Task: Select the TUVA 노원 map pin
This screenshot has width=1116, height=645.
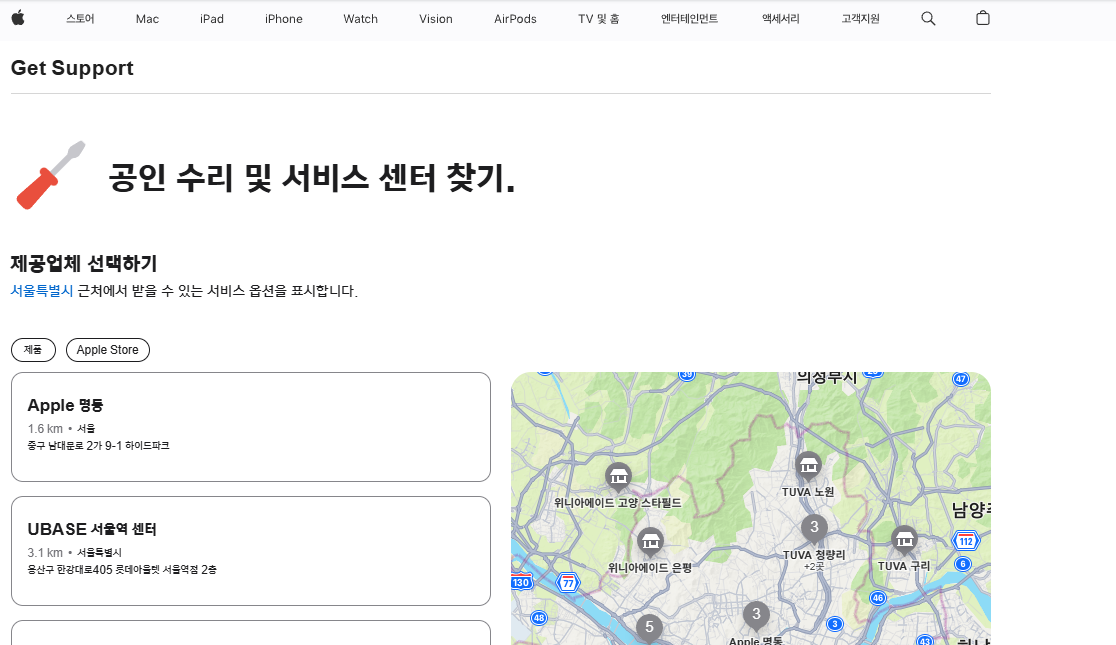Action: [809, 466]
